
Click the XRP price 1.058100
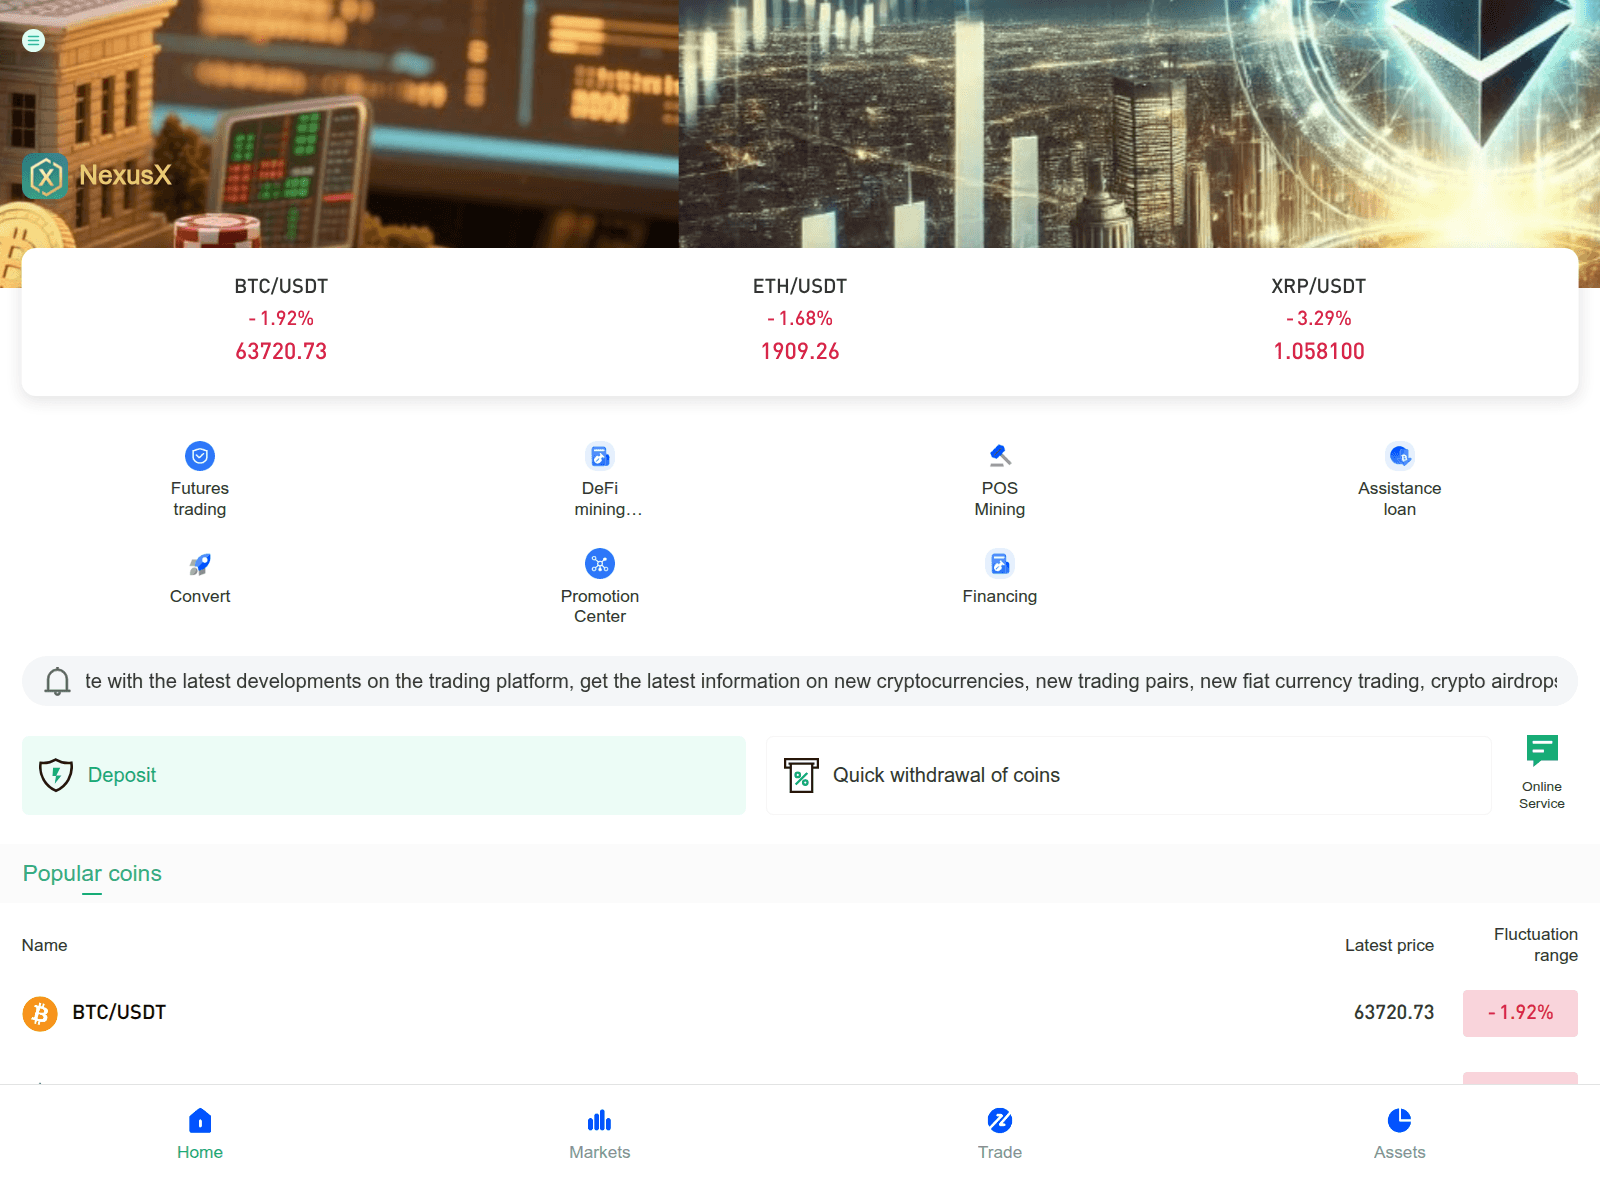click(1319, 352)
